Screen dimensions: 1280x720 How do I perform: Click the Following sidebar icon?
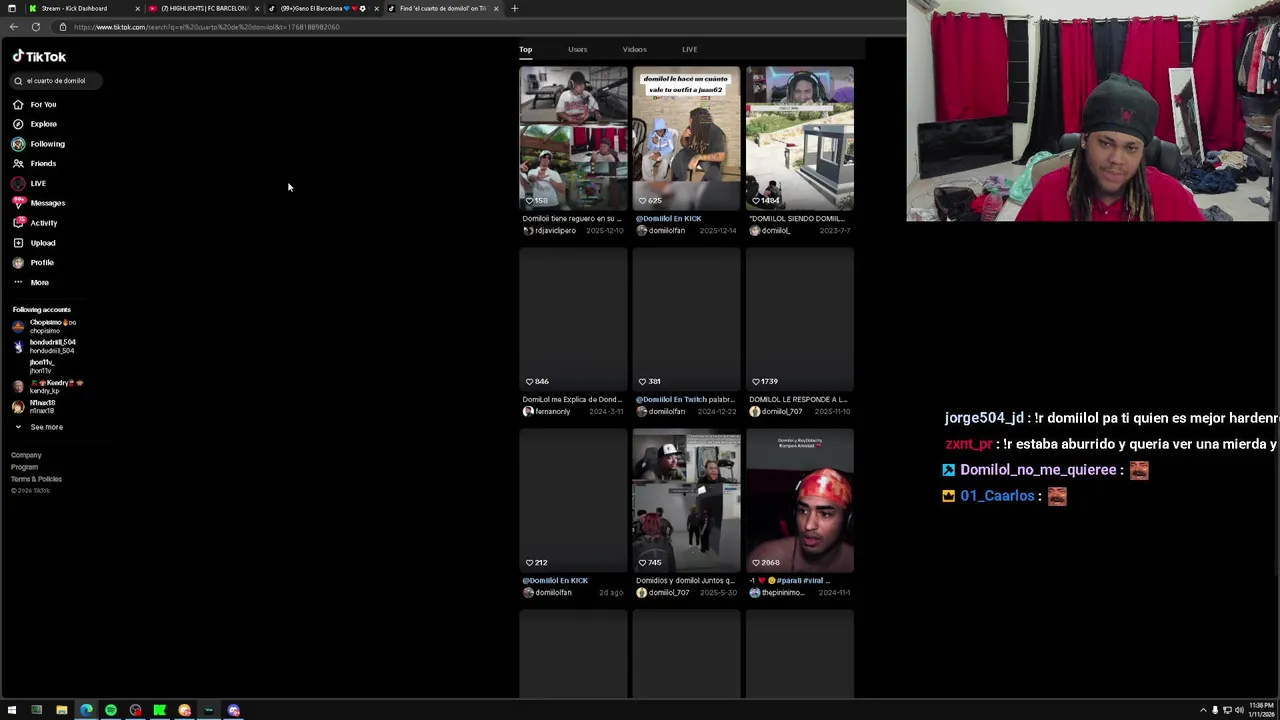pyautogui.click(x=18, y=144)
